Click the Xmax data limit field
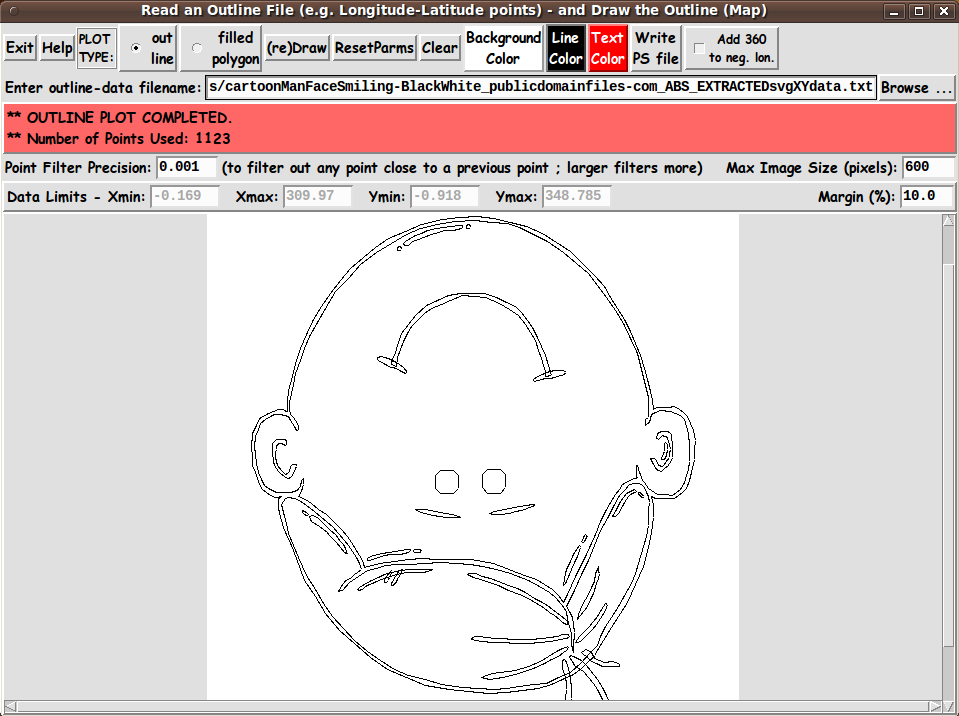The image size is (959, 716). click(317, 196)
